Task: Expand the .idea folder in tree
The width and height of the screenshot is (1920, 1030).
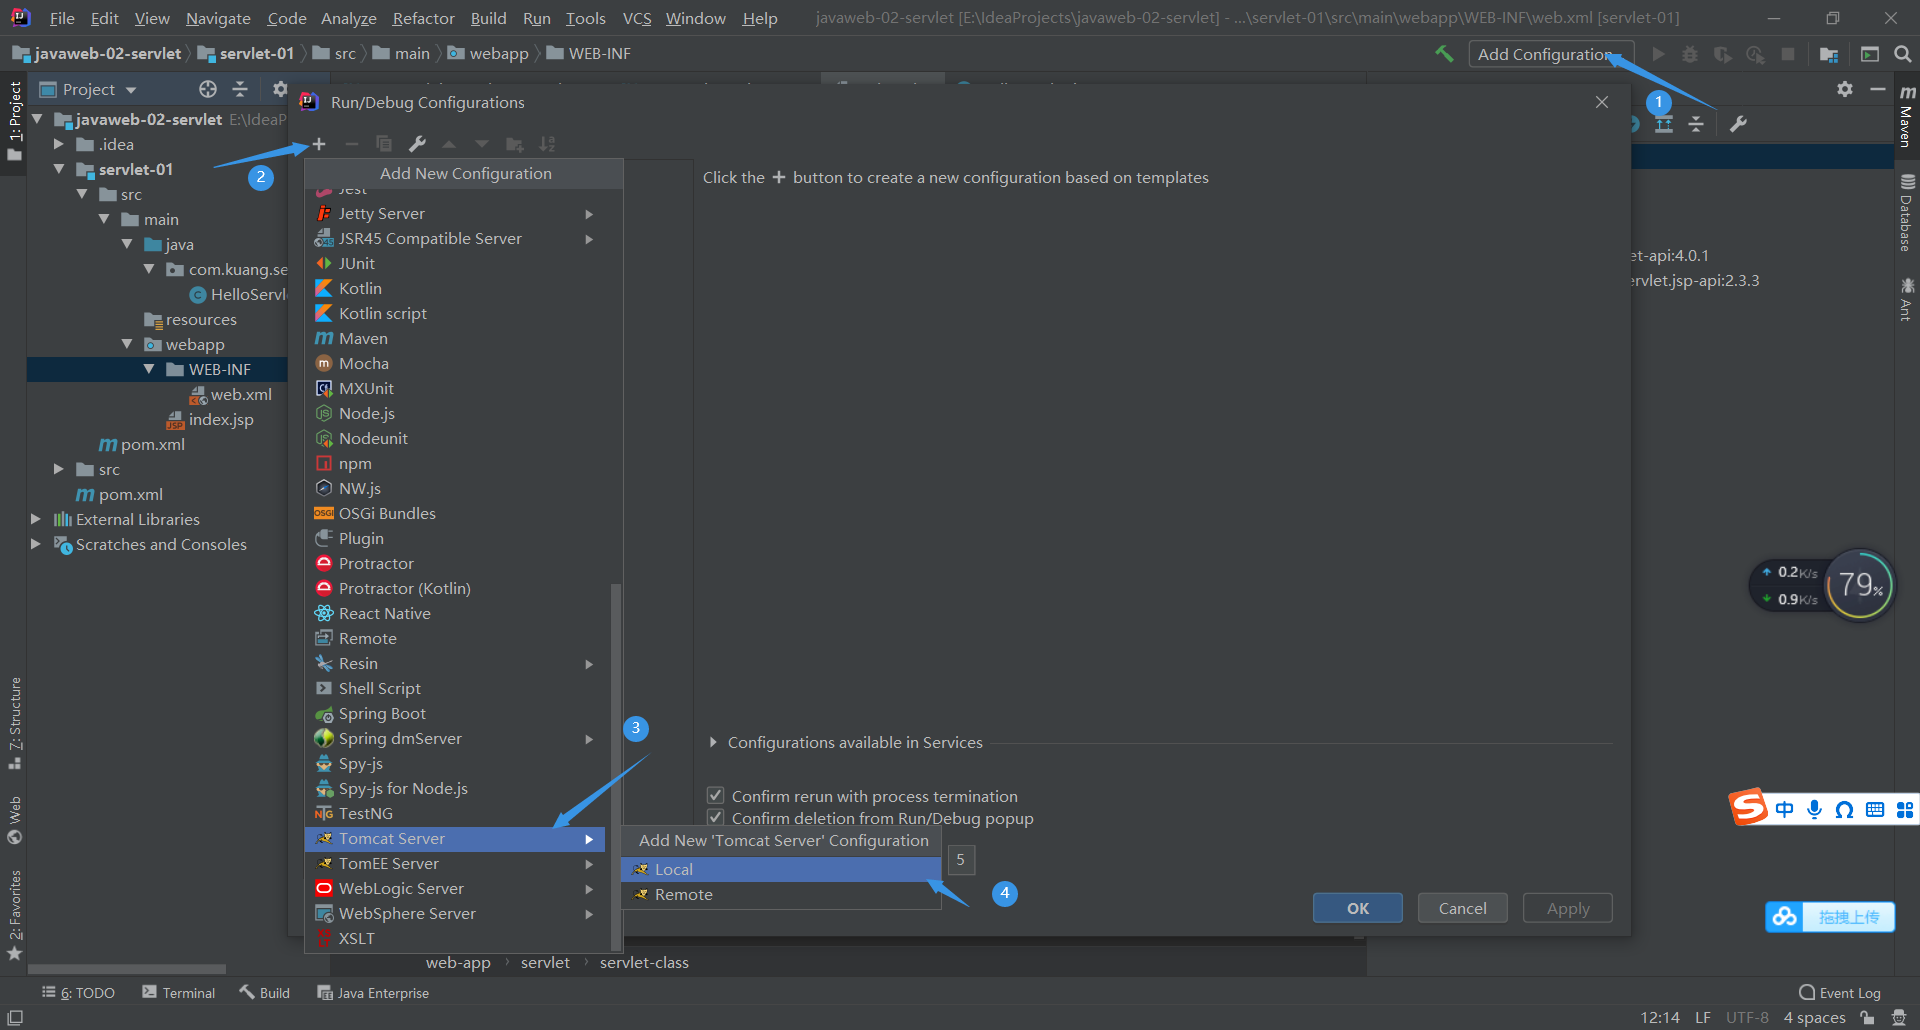Action: coord(59,144)
